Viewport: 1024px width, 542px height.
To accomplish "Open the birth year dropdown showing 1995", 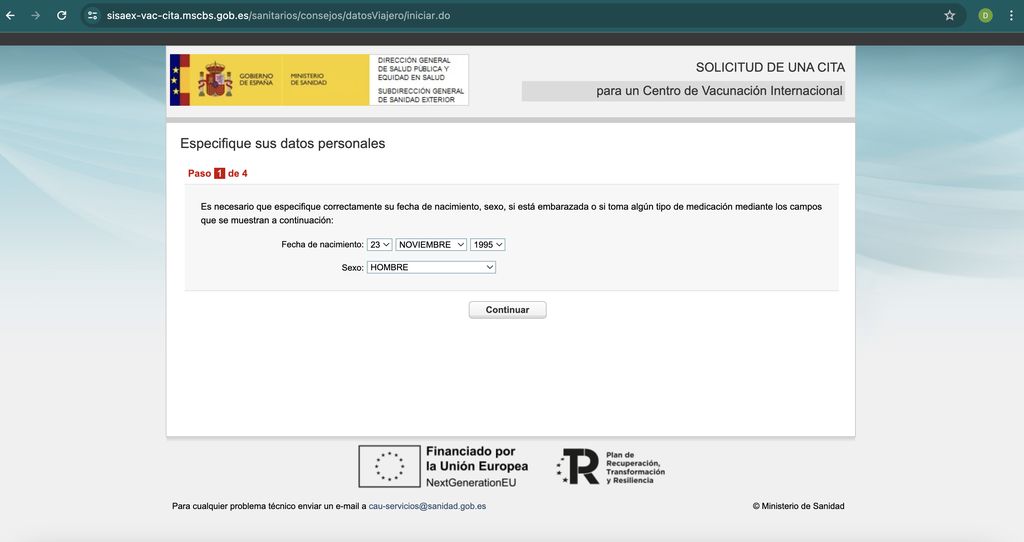I will 488,244.
